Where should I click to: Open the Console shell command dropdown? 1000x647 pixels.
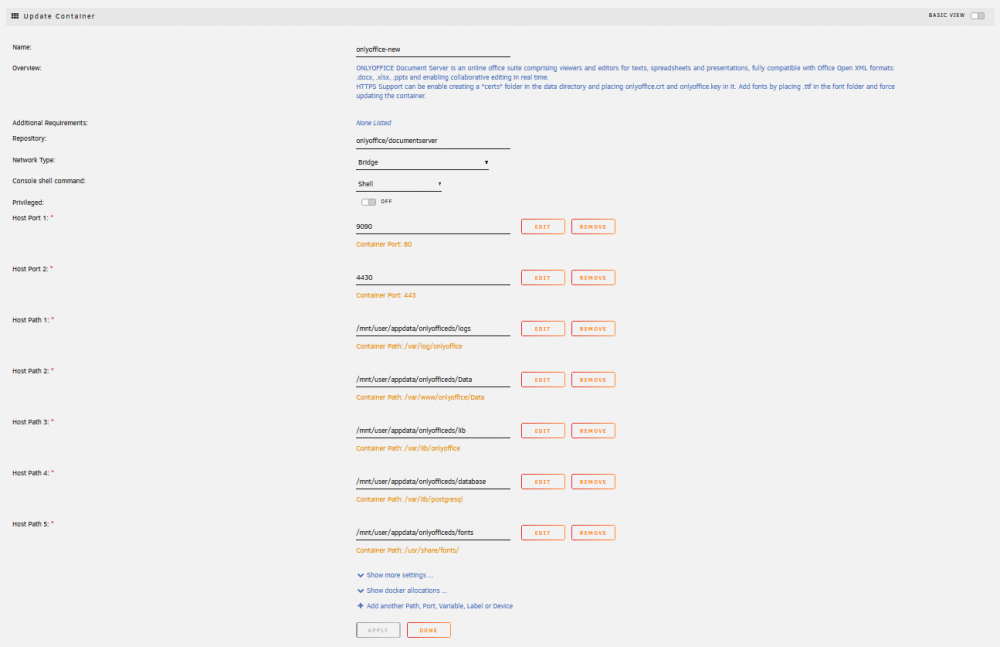click(x=399, y=184)
